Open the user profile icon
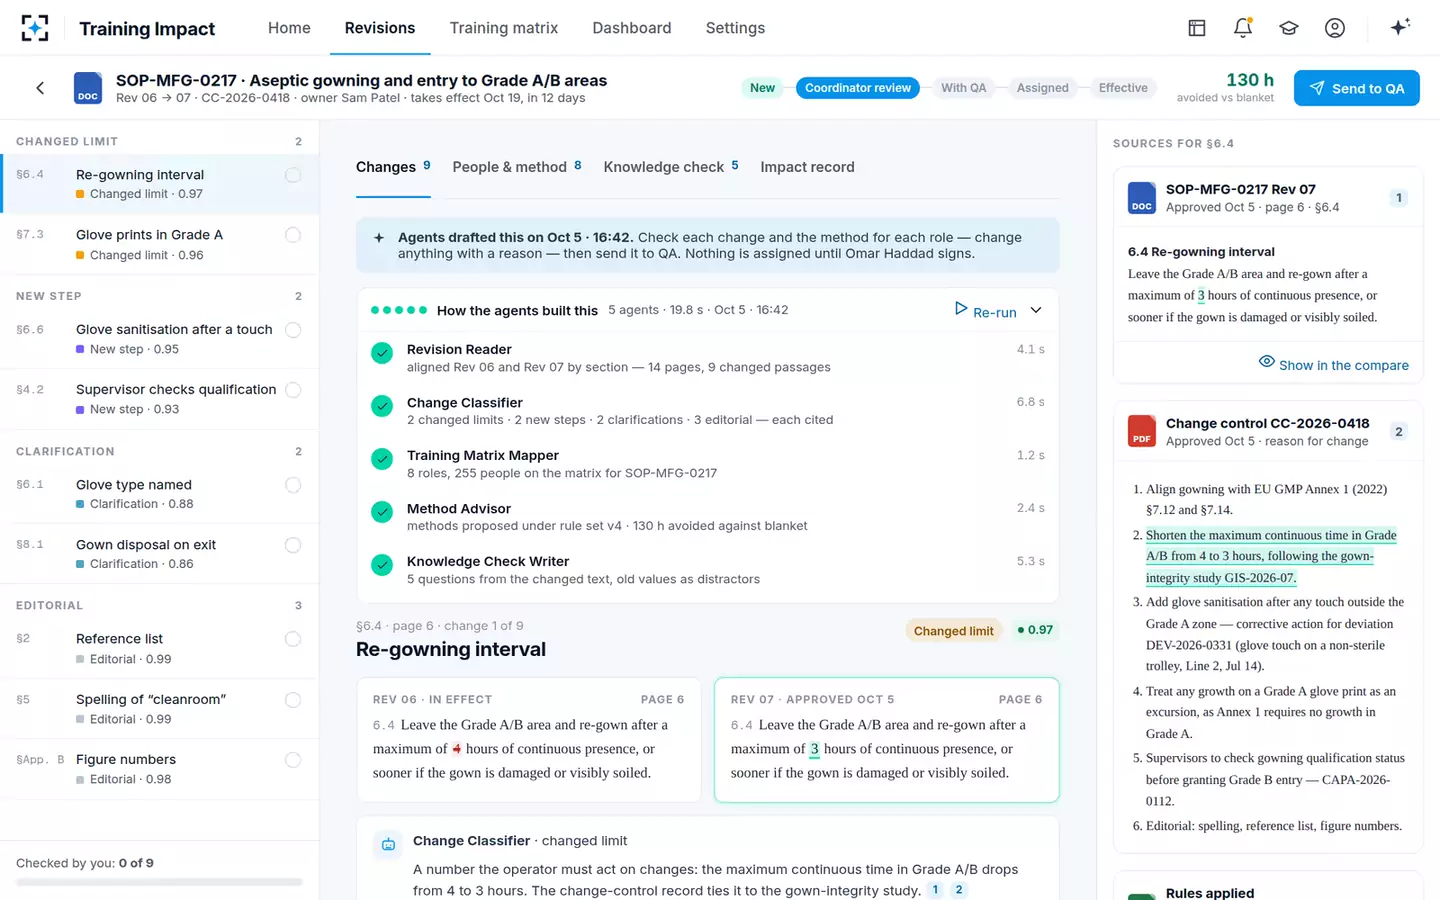The height and width of the screenshot is (900, 1440). tap(1335, 28)
